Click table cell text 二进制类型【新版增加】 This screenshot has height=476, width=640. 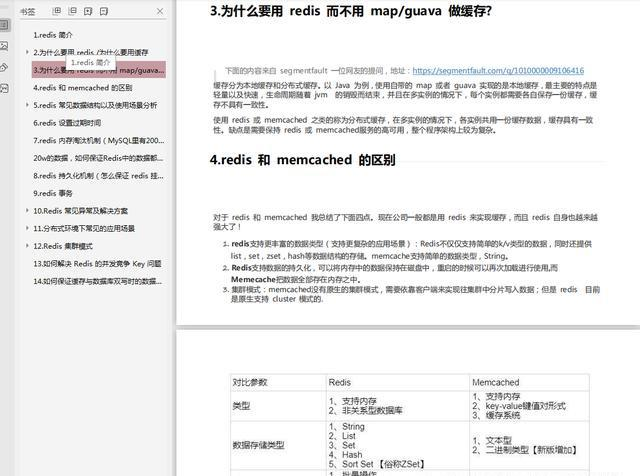click(x=531, y=450)
